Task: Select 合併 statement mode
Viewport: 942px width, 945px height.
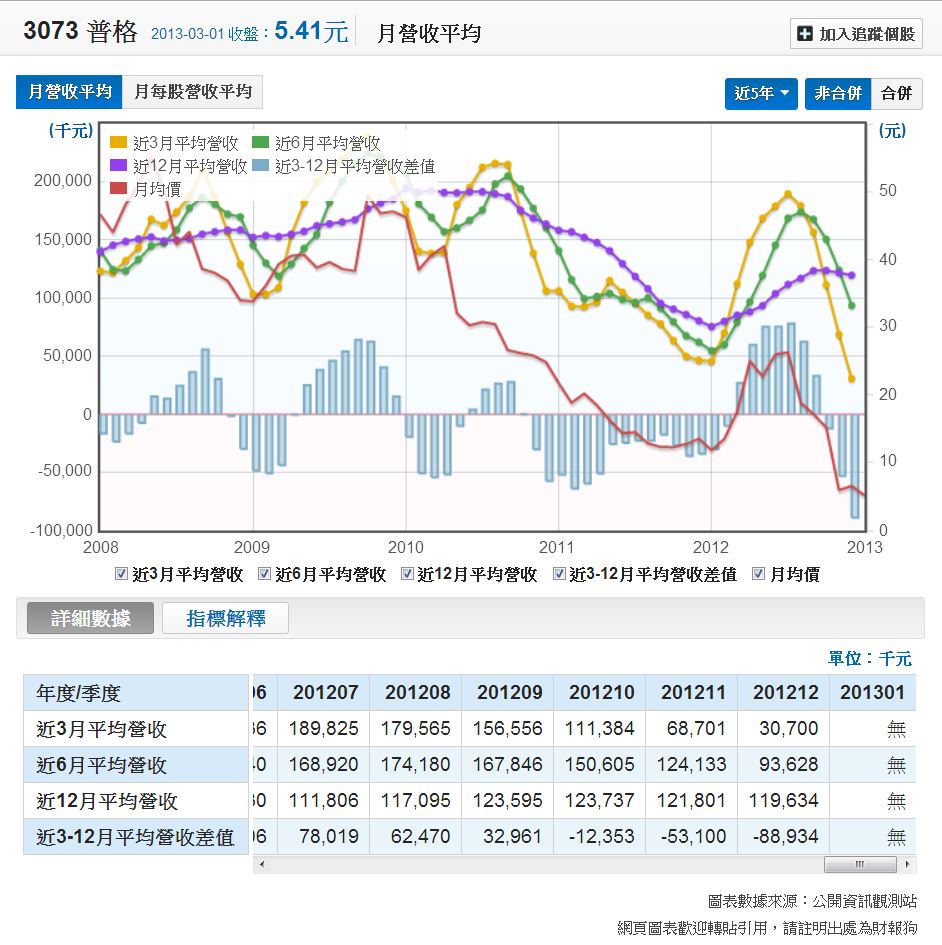Action: [896, 93]
